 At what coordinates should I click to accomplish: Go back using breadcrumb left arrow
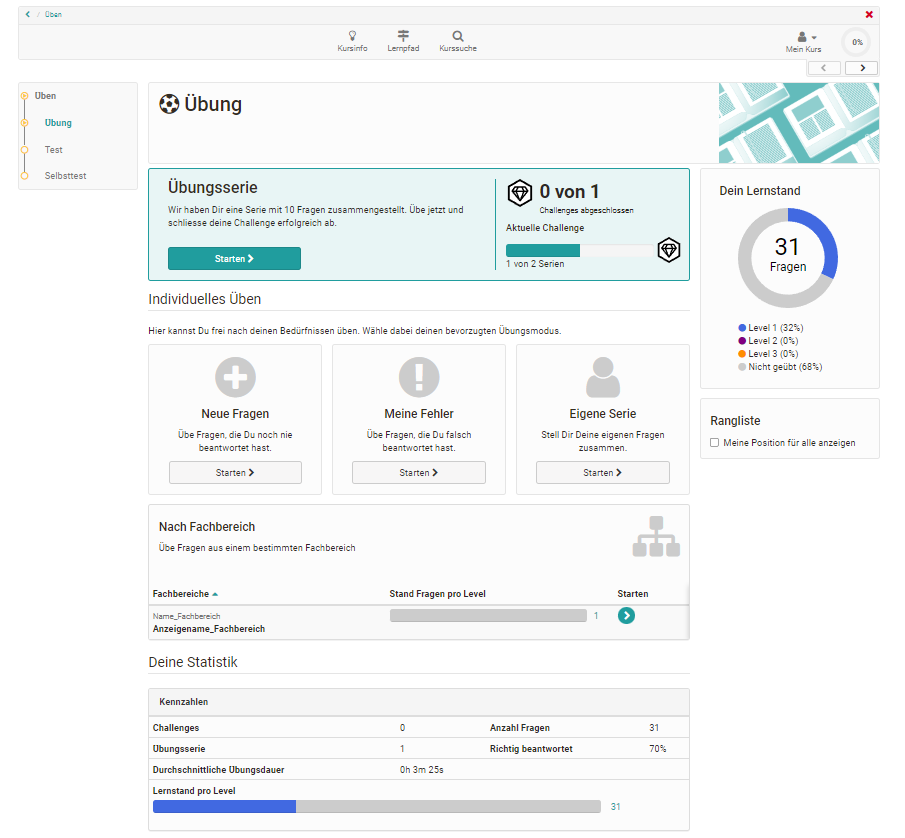[28, 14]
